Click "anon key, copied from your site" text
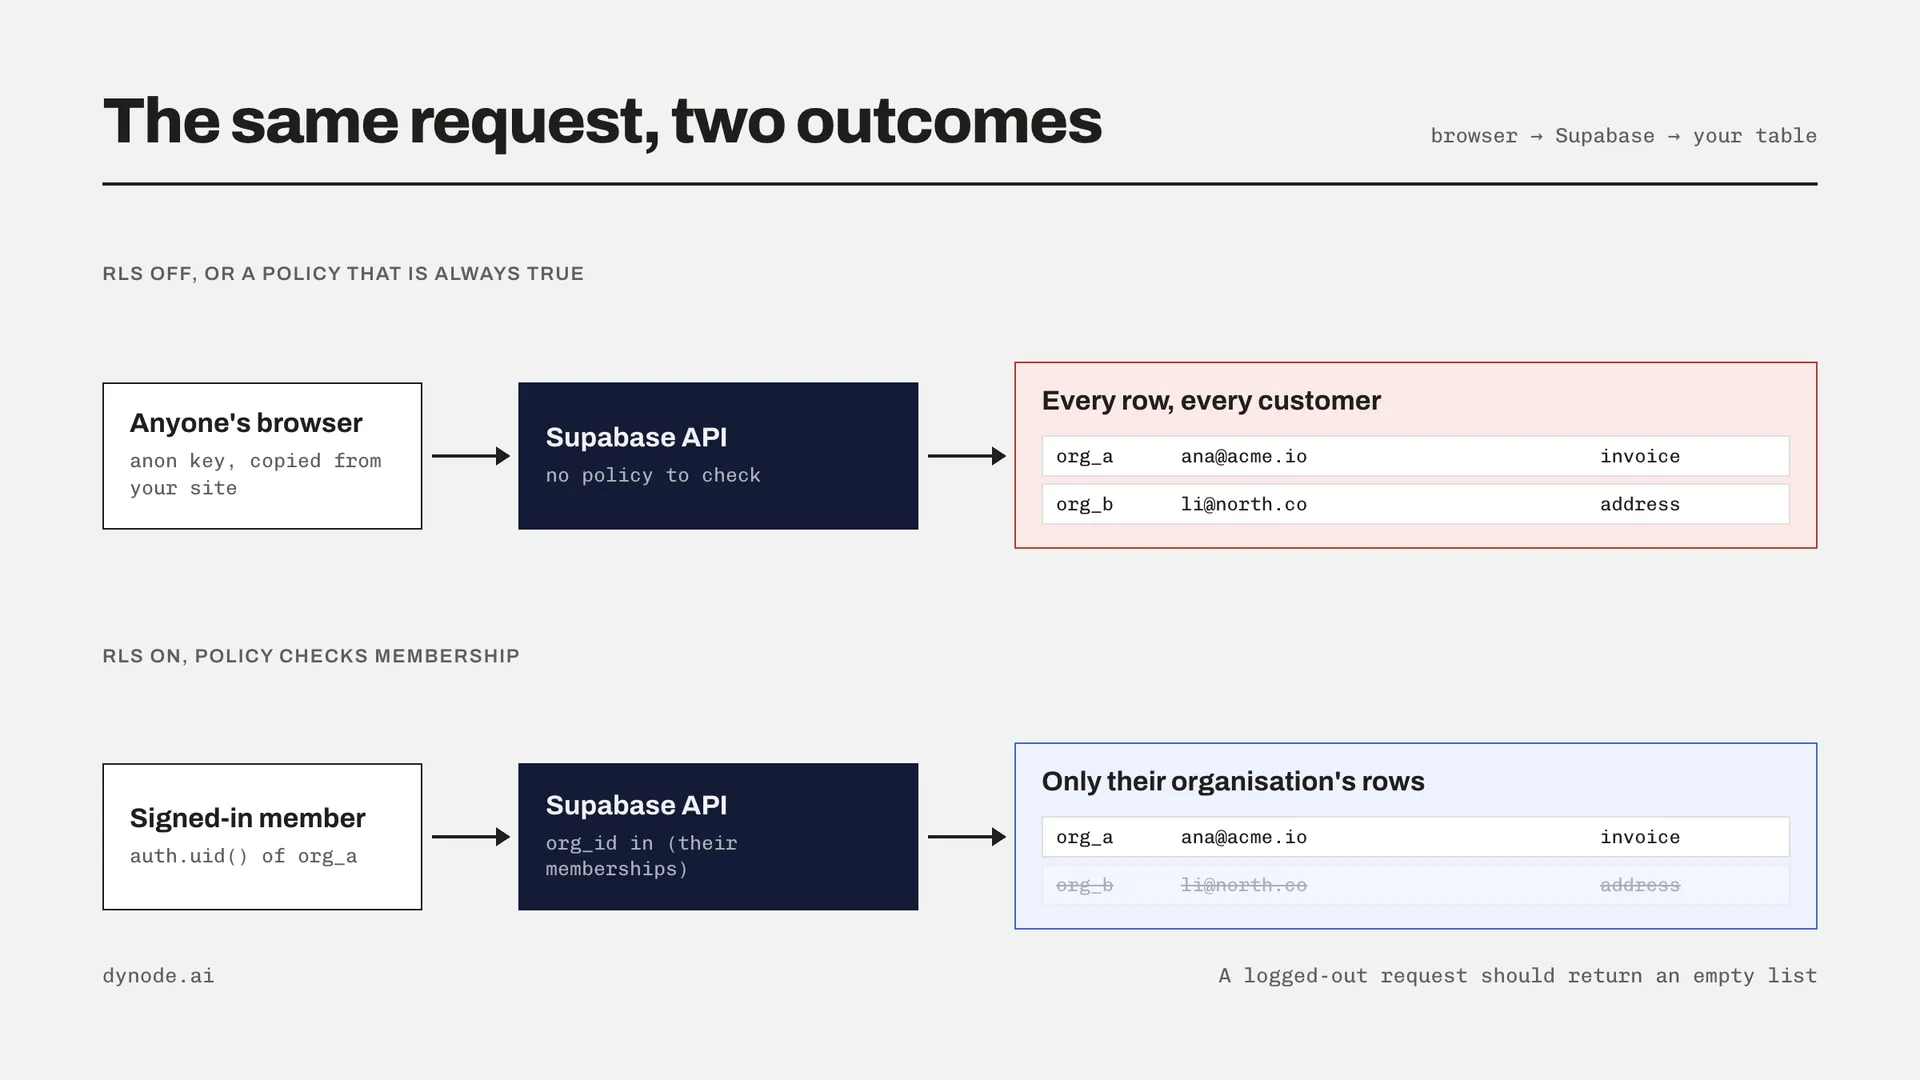This screenshot has height=1080, width=1920. click(x=256, y=474)
